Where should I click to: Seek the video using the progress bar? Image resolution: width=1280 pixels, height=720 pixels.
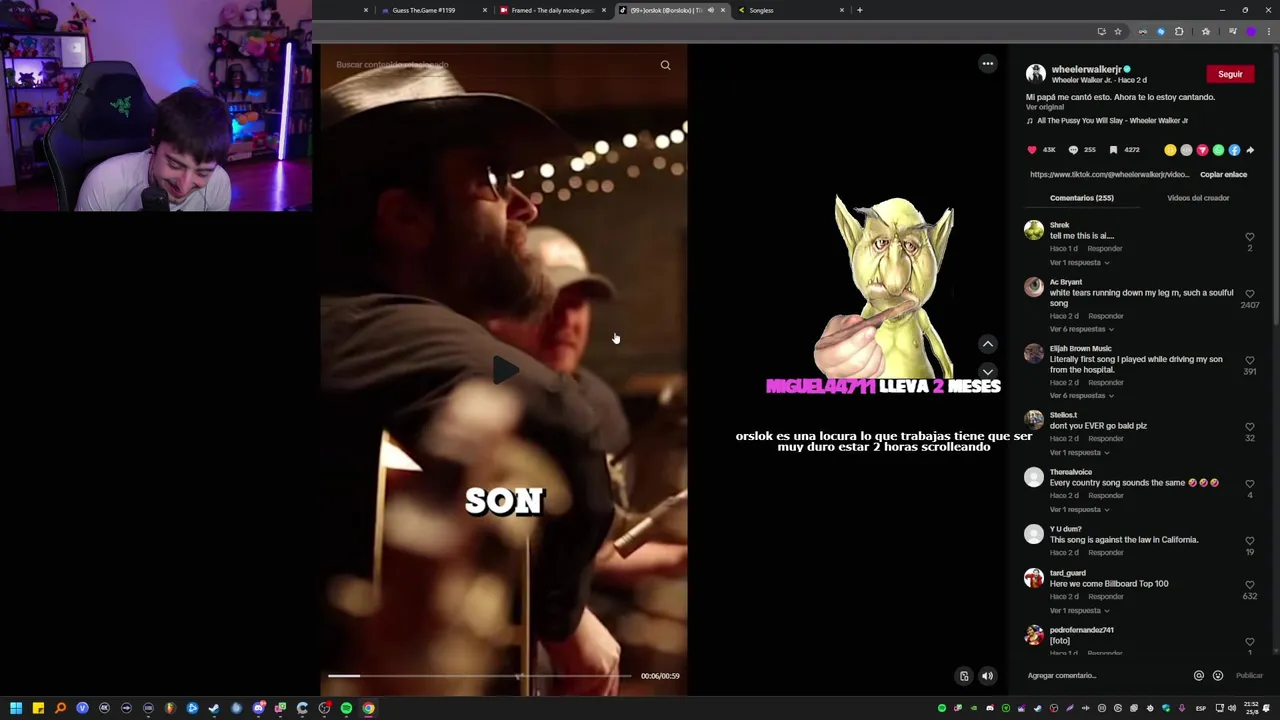[480, 676]
